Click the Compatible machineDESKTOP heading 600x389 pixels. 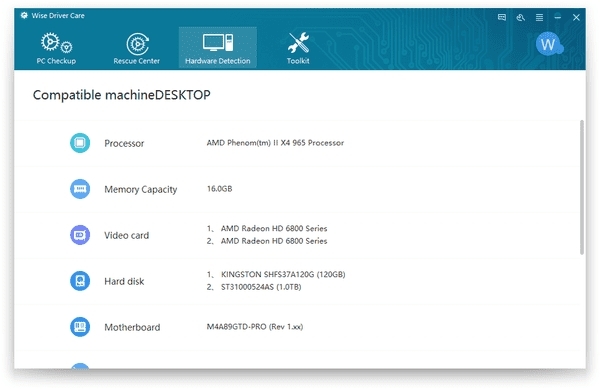pyautogui.click(x=122, y=95)
